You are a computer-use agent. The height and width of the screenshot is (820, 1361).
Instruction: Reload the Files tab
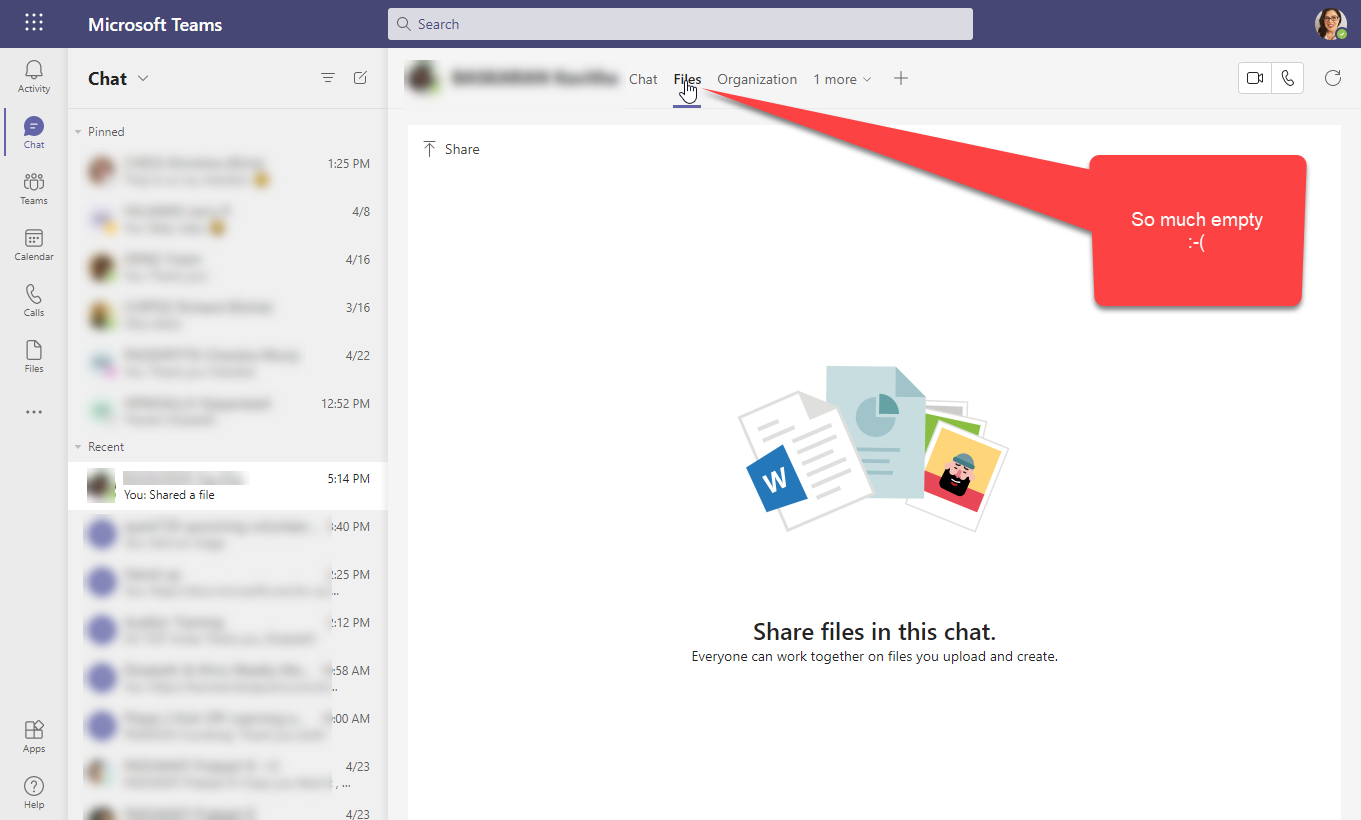1332,78
